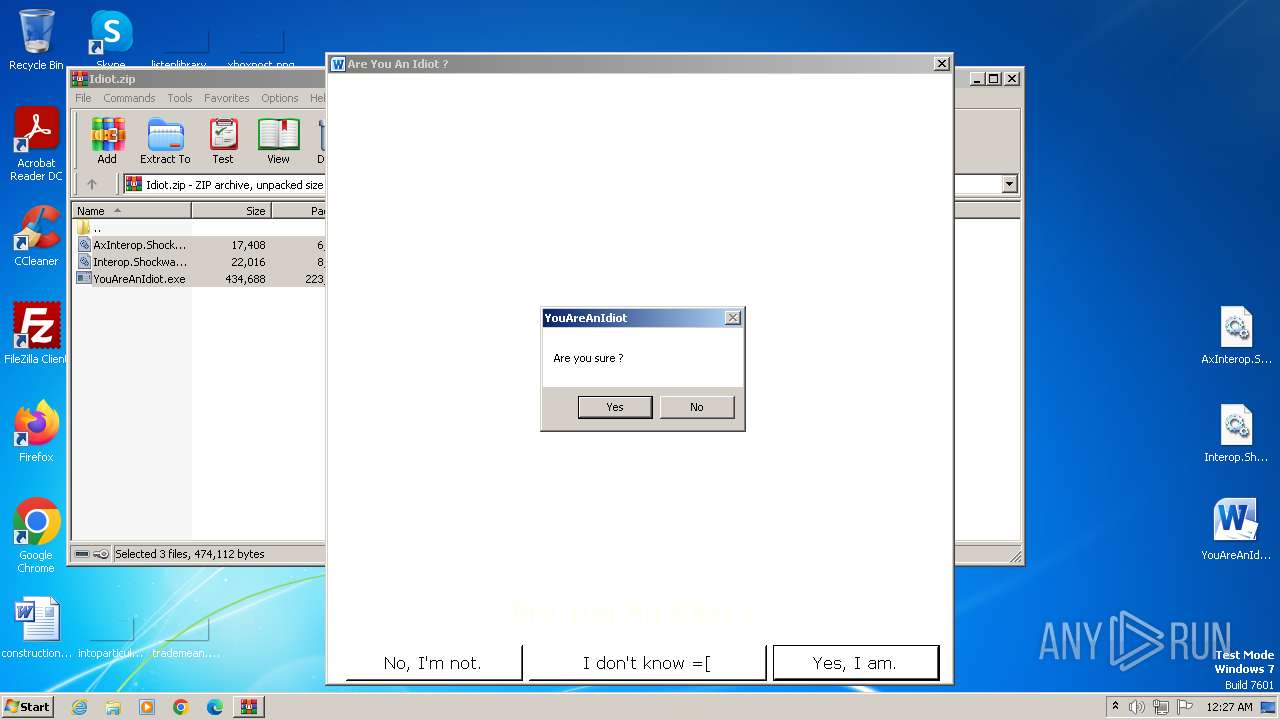The width and height of the screenshot is (1280, 720).
Task: Click the key icon in WinRAR status bar
Action: point(101,554)
